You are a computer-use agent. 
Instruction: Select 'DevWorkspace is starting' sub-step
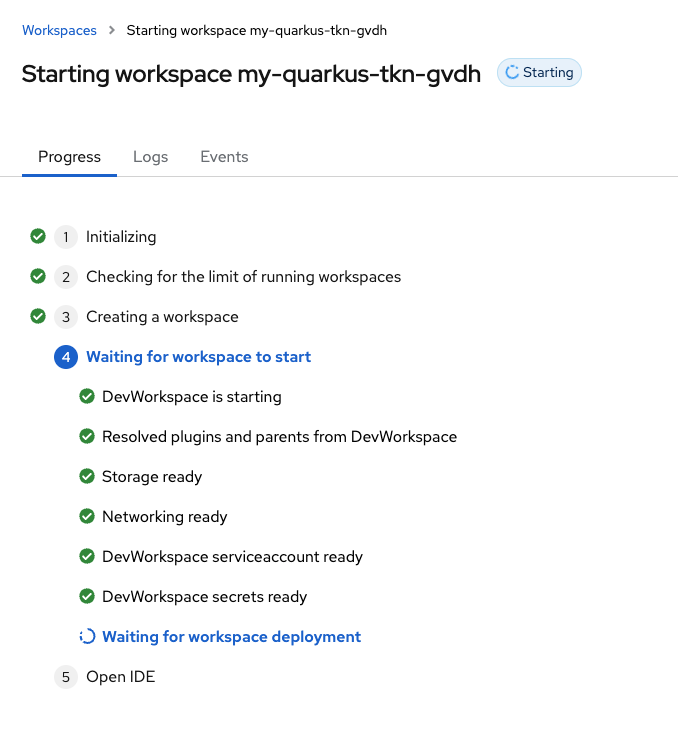(192, 397)
